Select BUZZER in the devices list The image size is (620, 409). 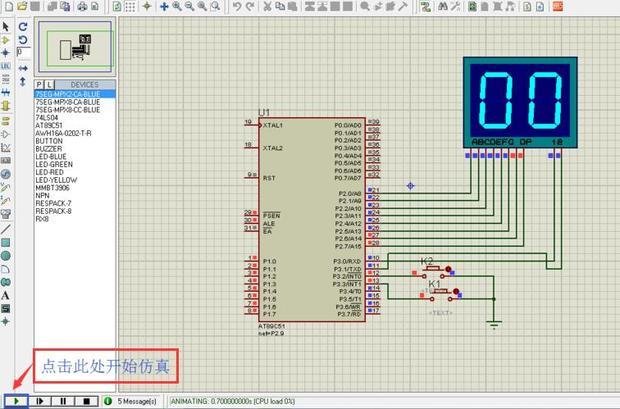48,148
